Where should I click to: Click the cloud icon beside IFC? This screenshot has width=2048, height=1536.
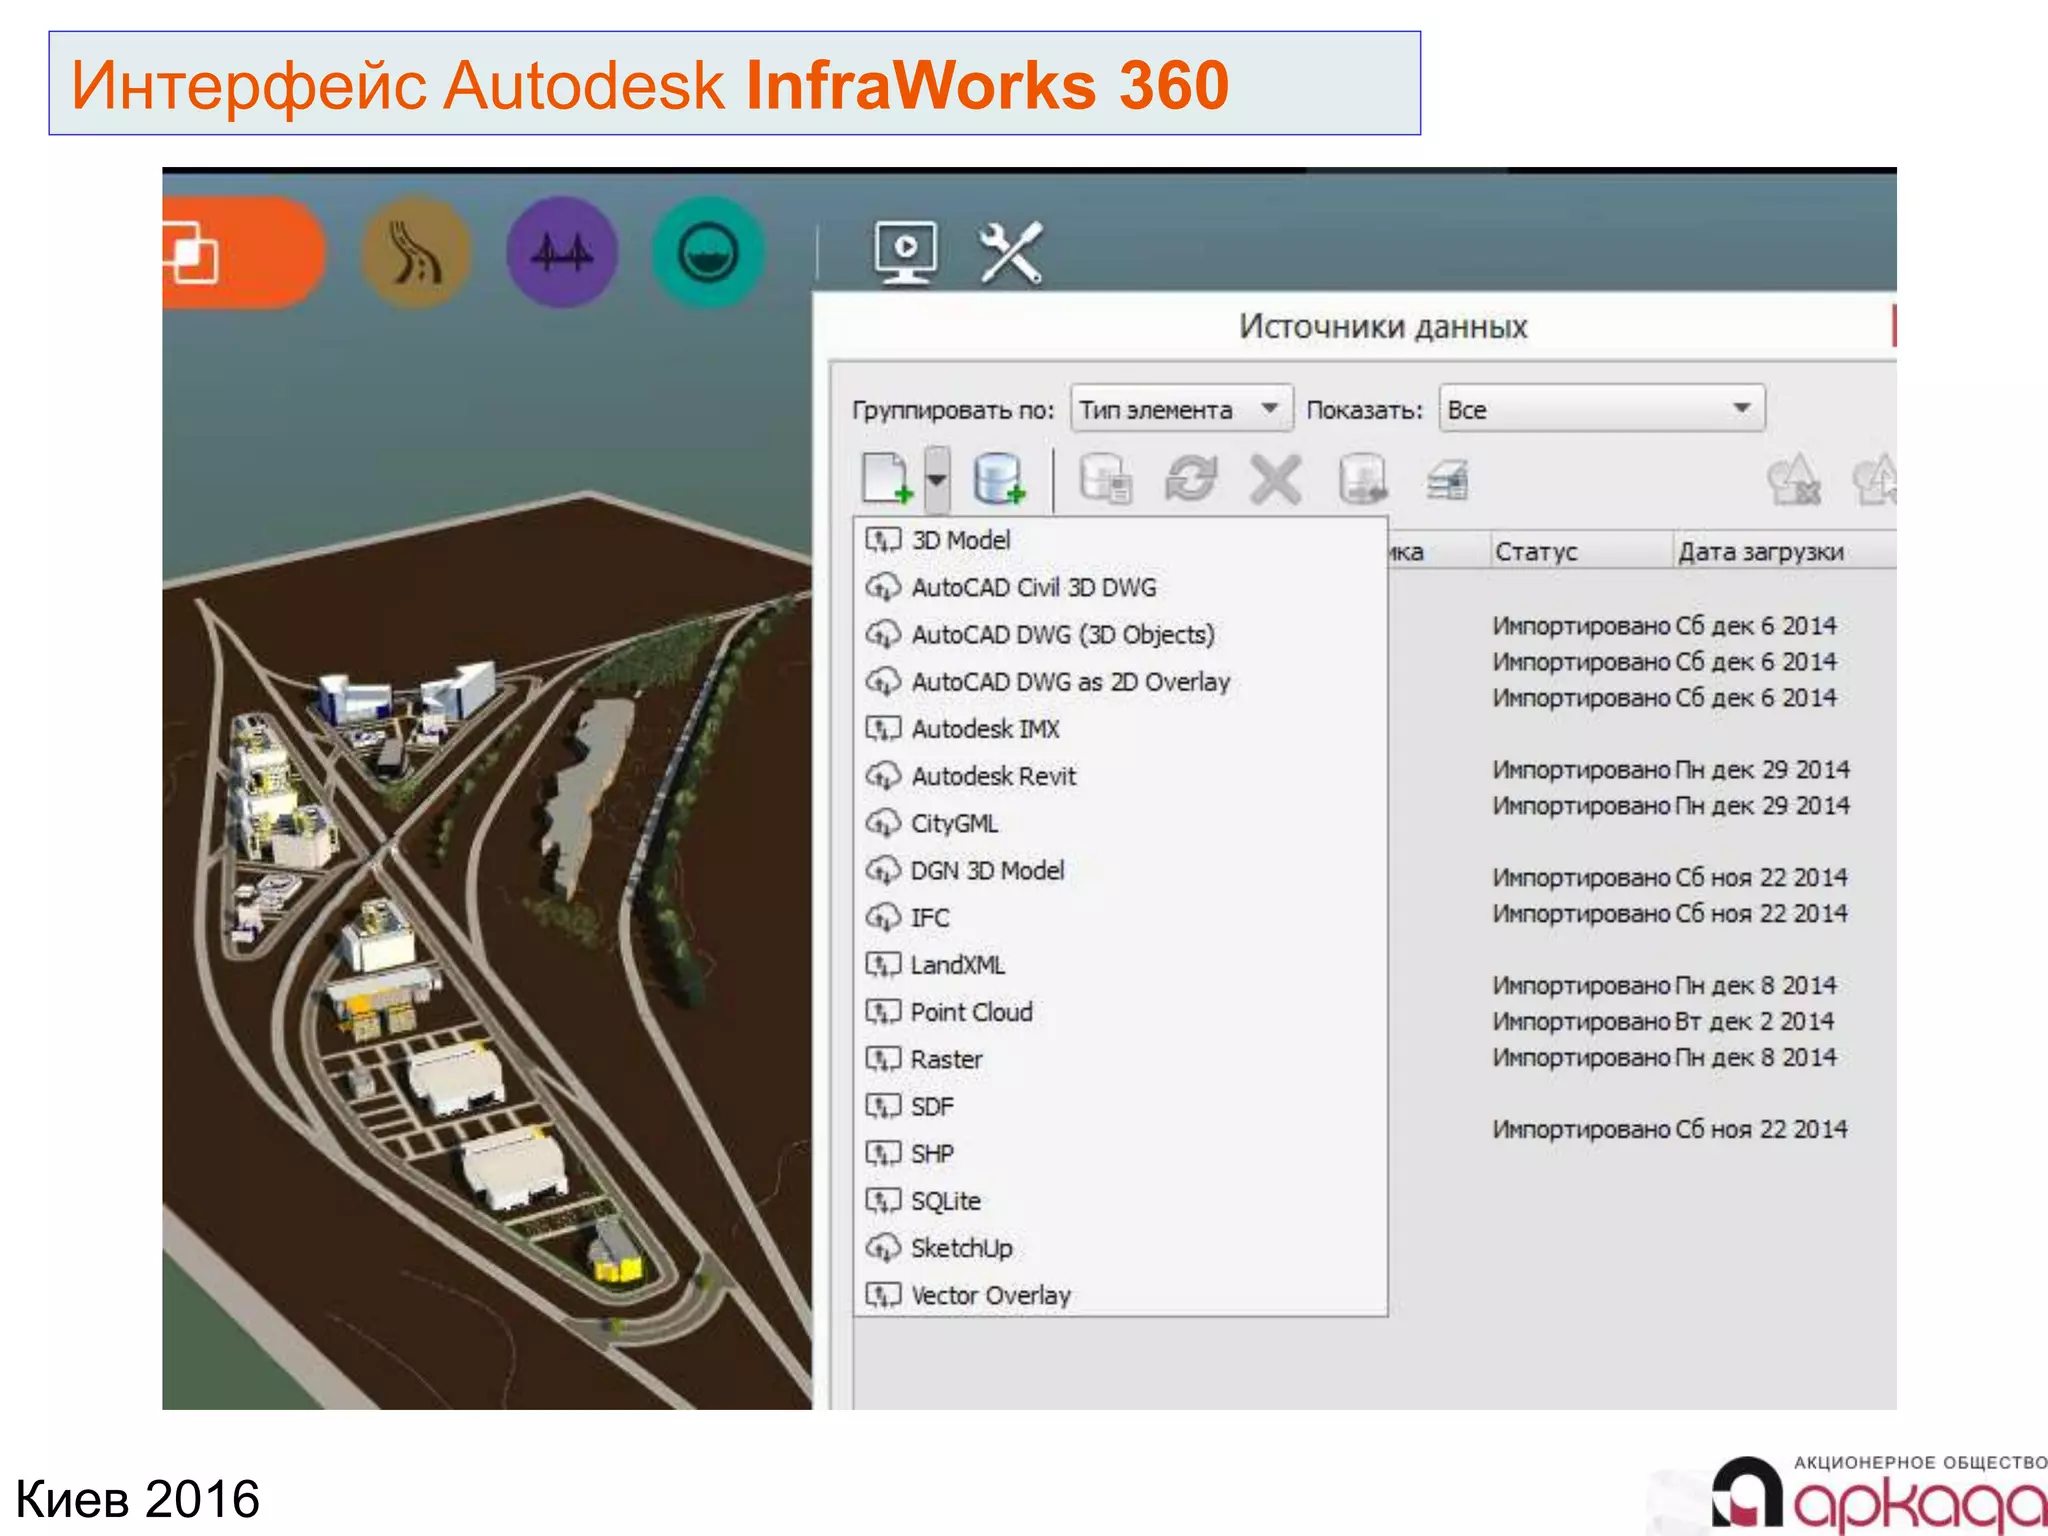[883, 917]
